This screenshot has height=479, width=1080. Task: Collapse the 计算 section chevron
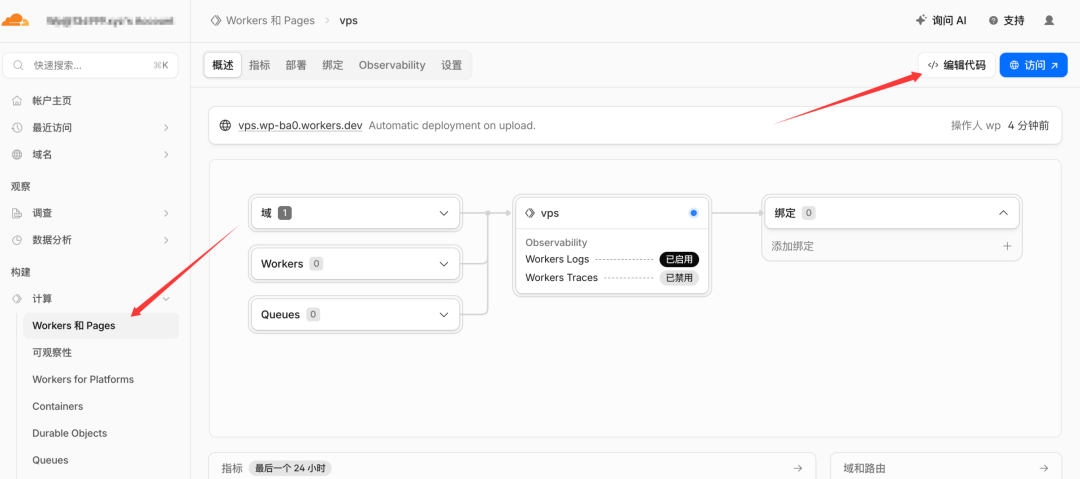[166, 299]
